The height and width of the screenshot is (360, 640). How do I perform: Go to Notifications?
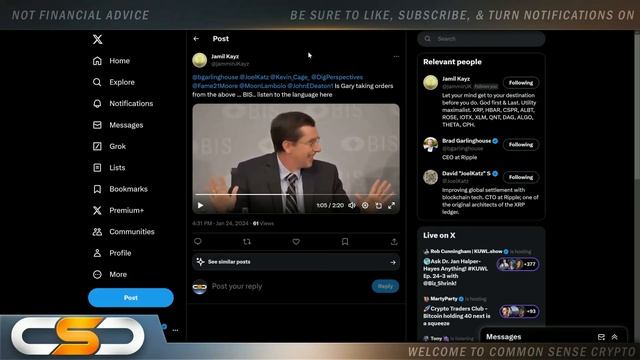[122, 104]
